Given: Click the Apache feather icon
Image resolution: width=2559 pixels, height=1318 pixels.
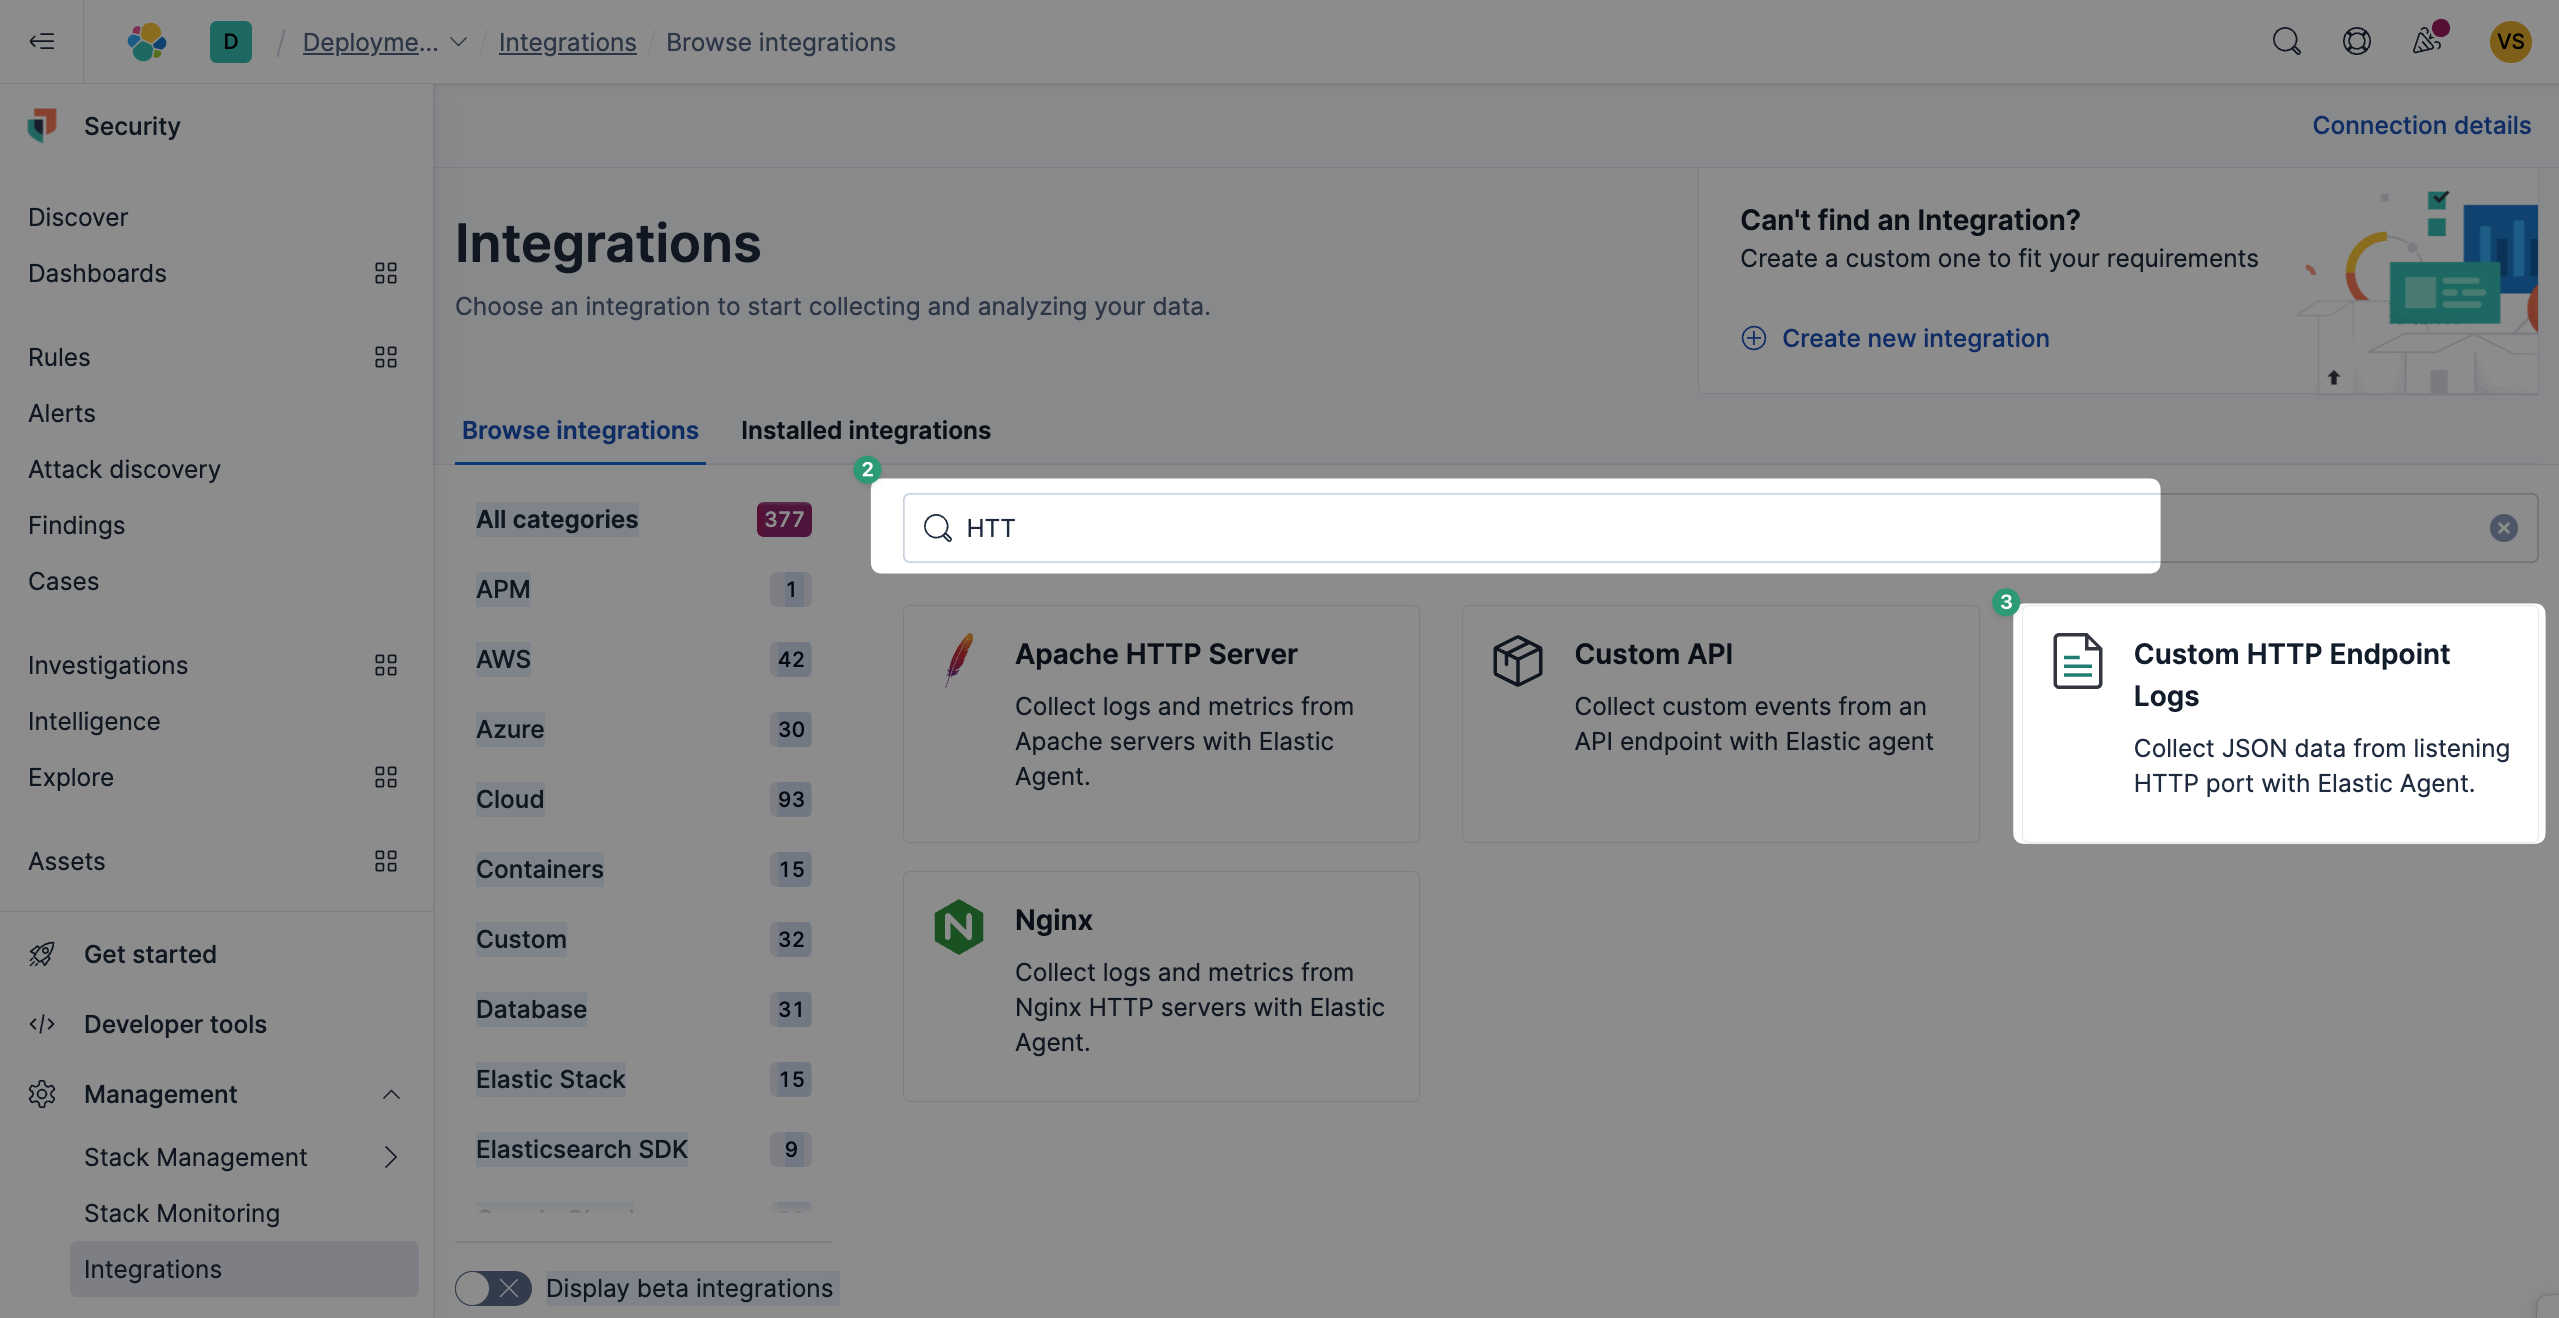Looking at the screenshot, I should coord(959,660).
